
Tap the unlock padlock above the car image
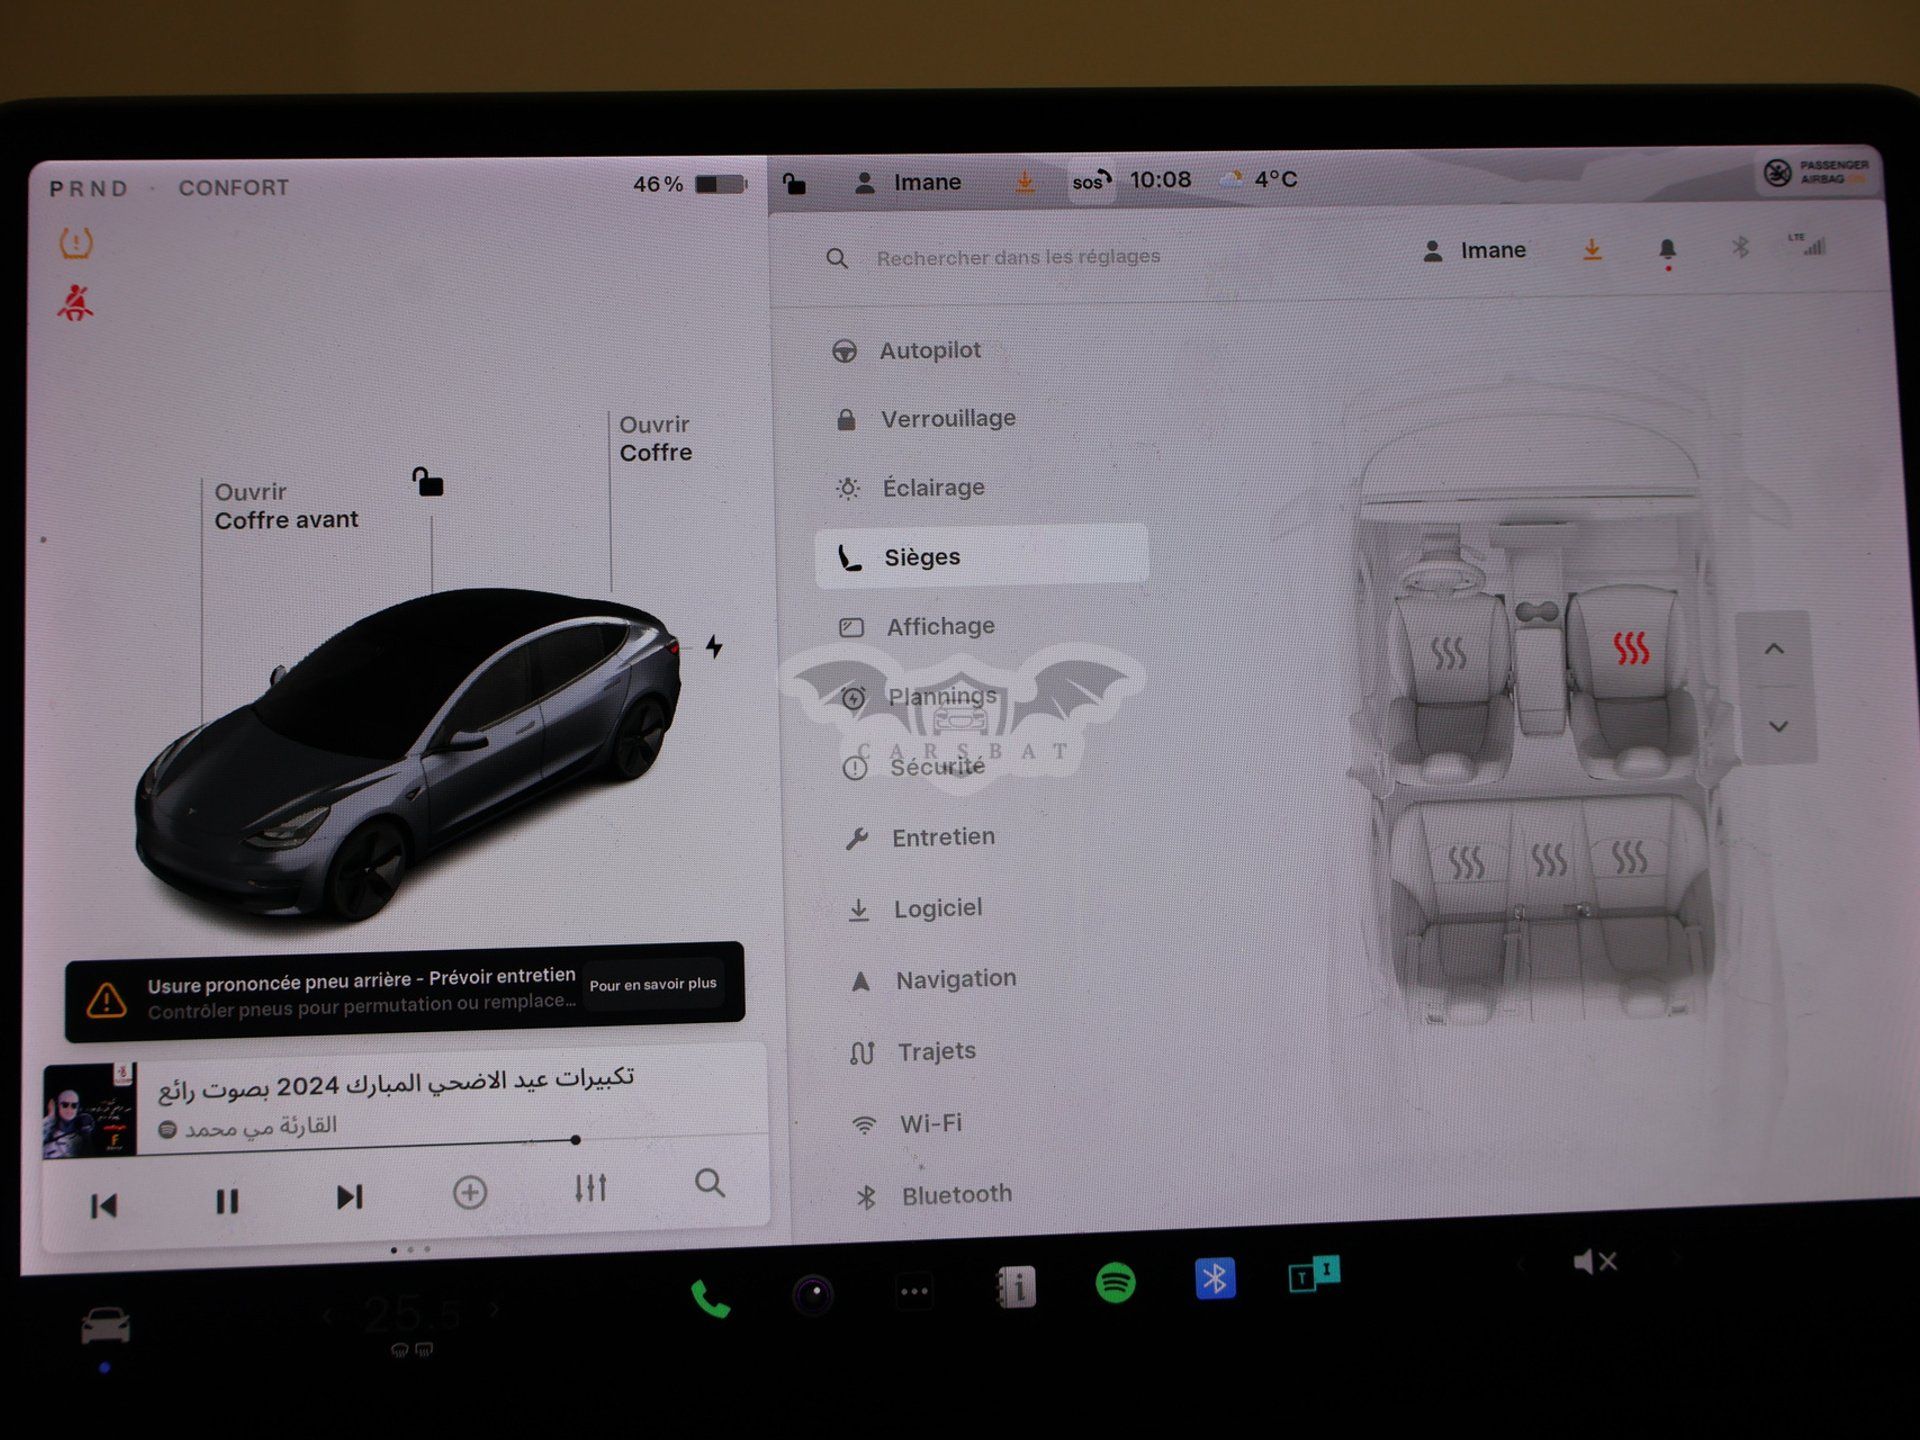pyautogui.click(x=428, y=481)
